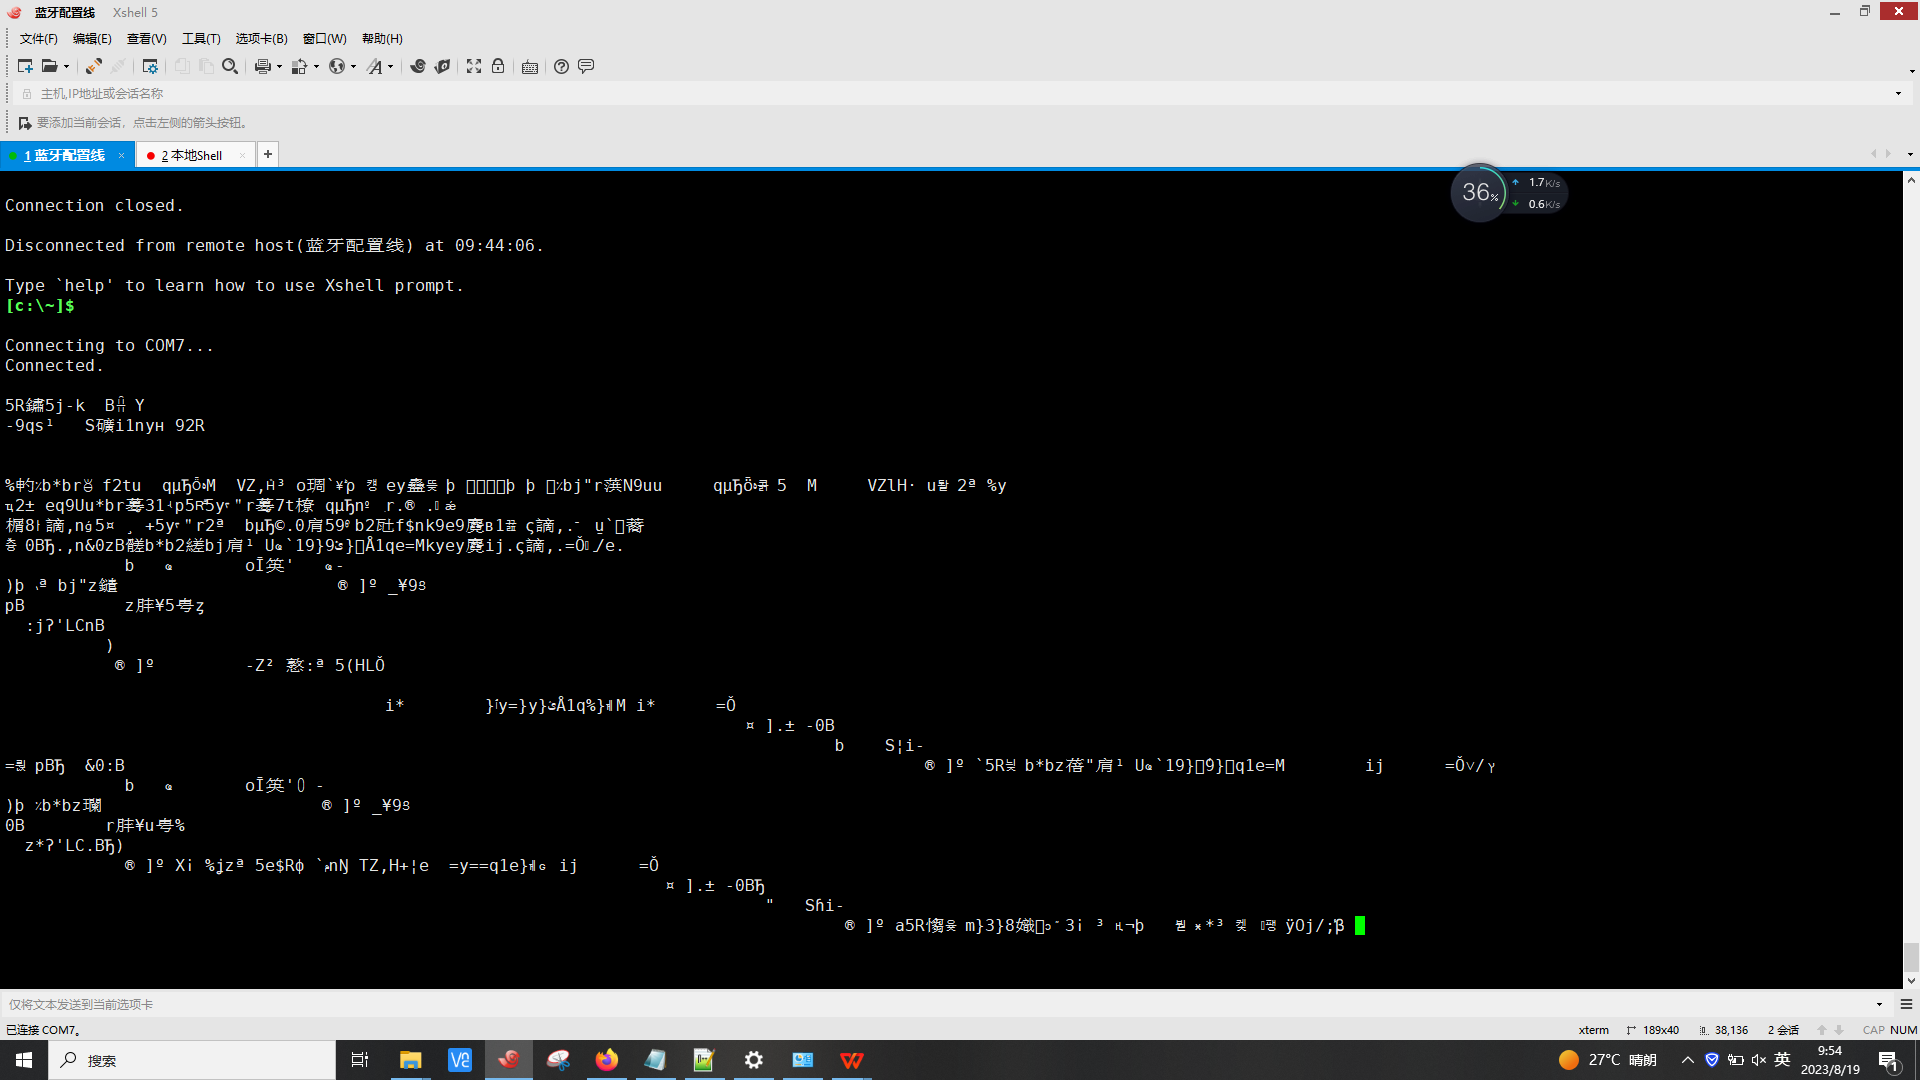Click the New Session toolbar icon
This screenshot has height=1080, width=1920.
click(x=25, y=66)
